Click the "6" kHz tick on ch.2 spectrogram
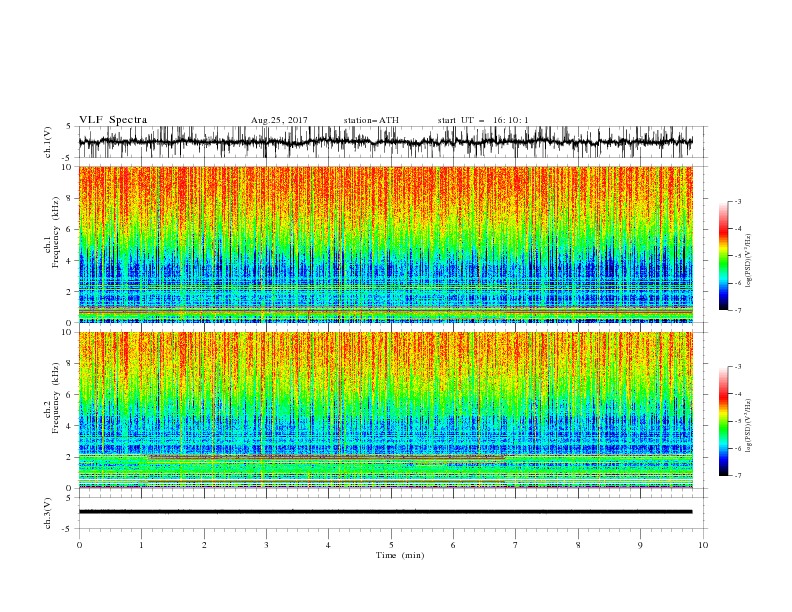Image resolution: width=792 pixels, height=612 pixels. (71, 395)
